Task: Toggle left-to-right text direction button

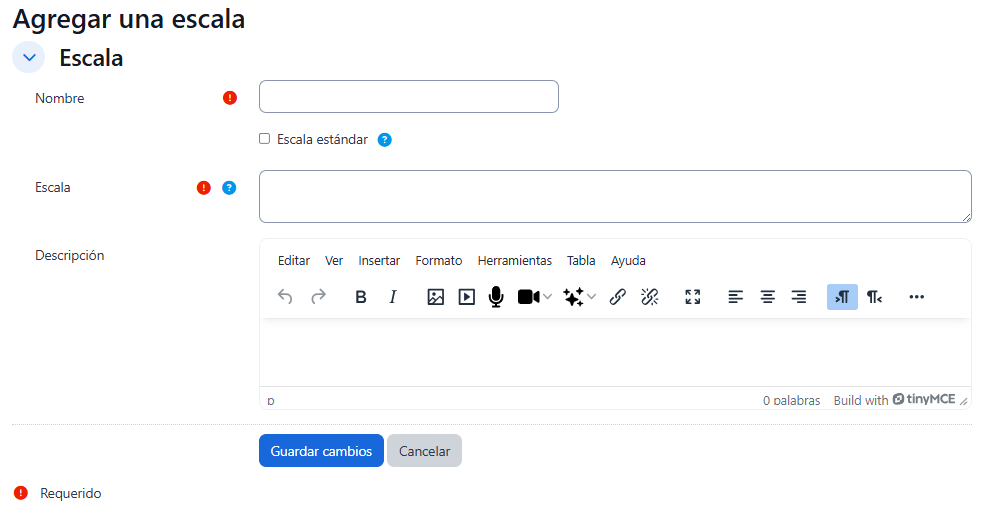Action: tap(842, 297)
